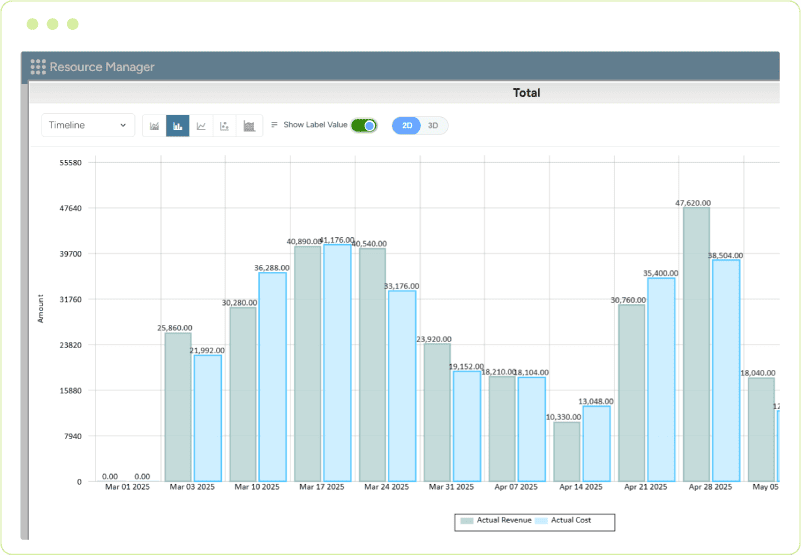Click the Apr 28 2025 cost bar
The image size is (801, 555).
click(726, 371)
